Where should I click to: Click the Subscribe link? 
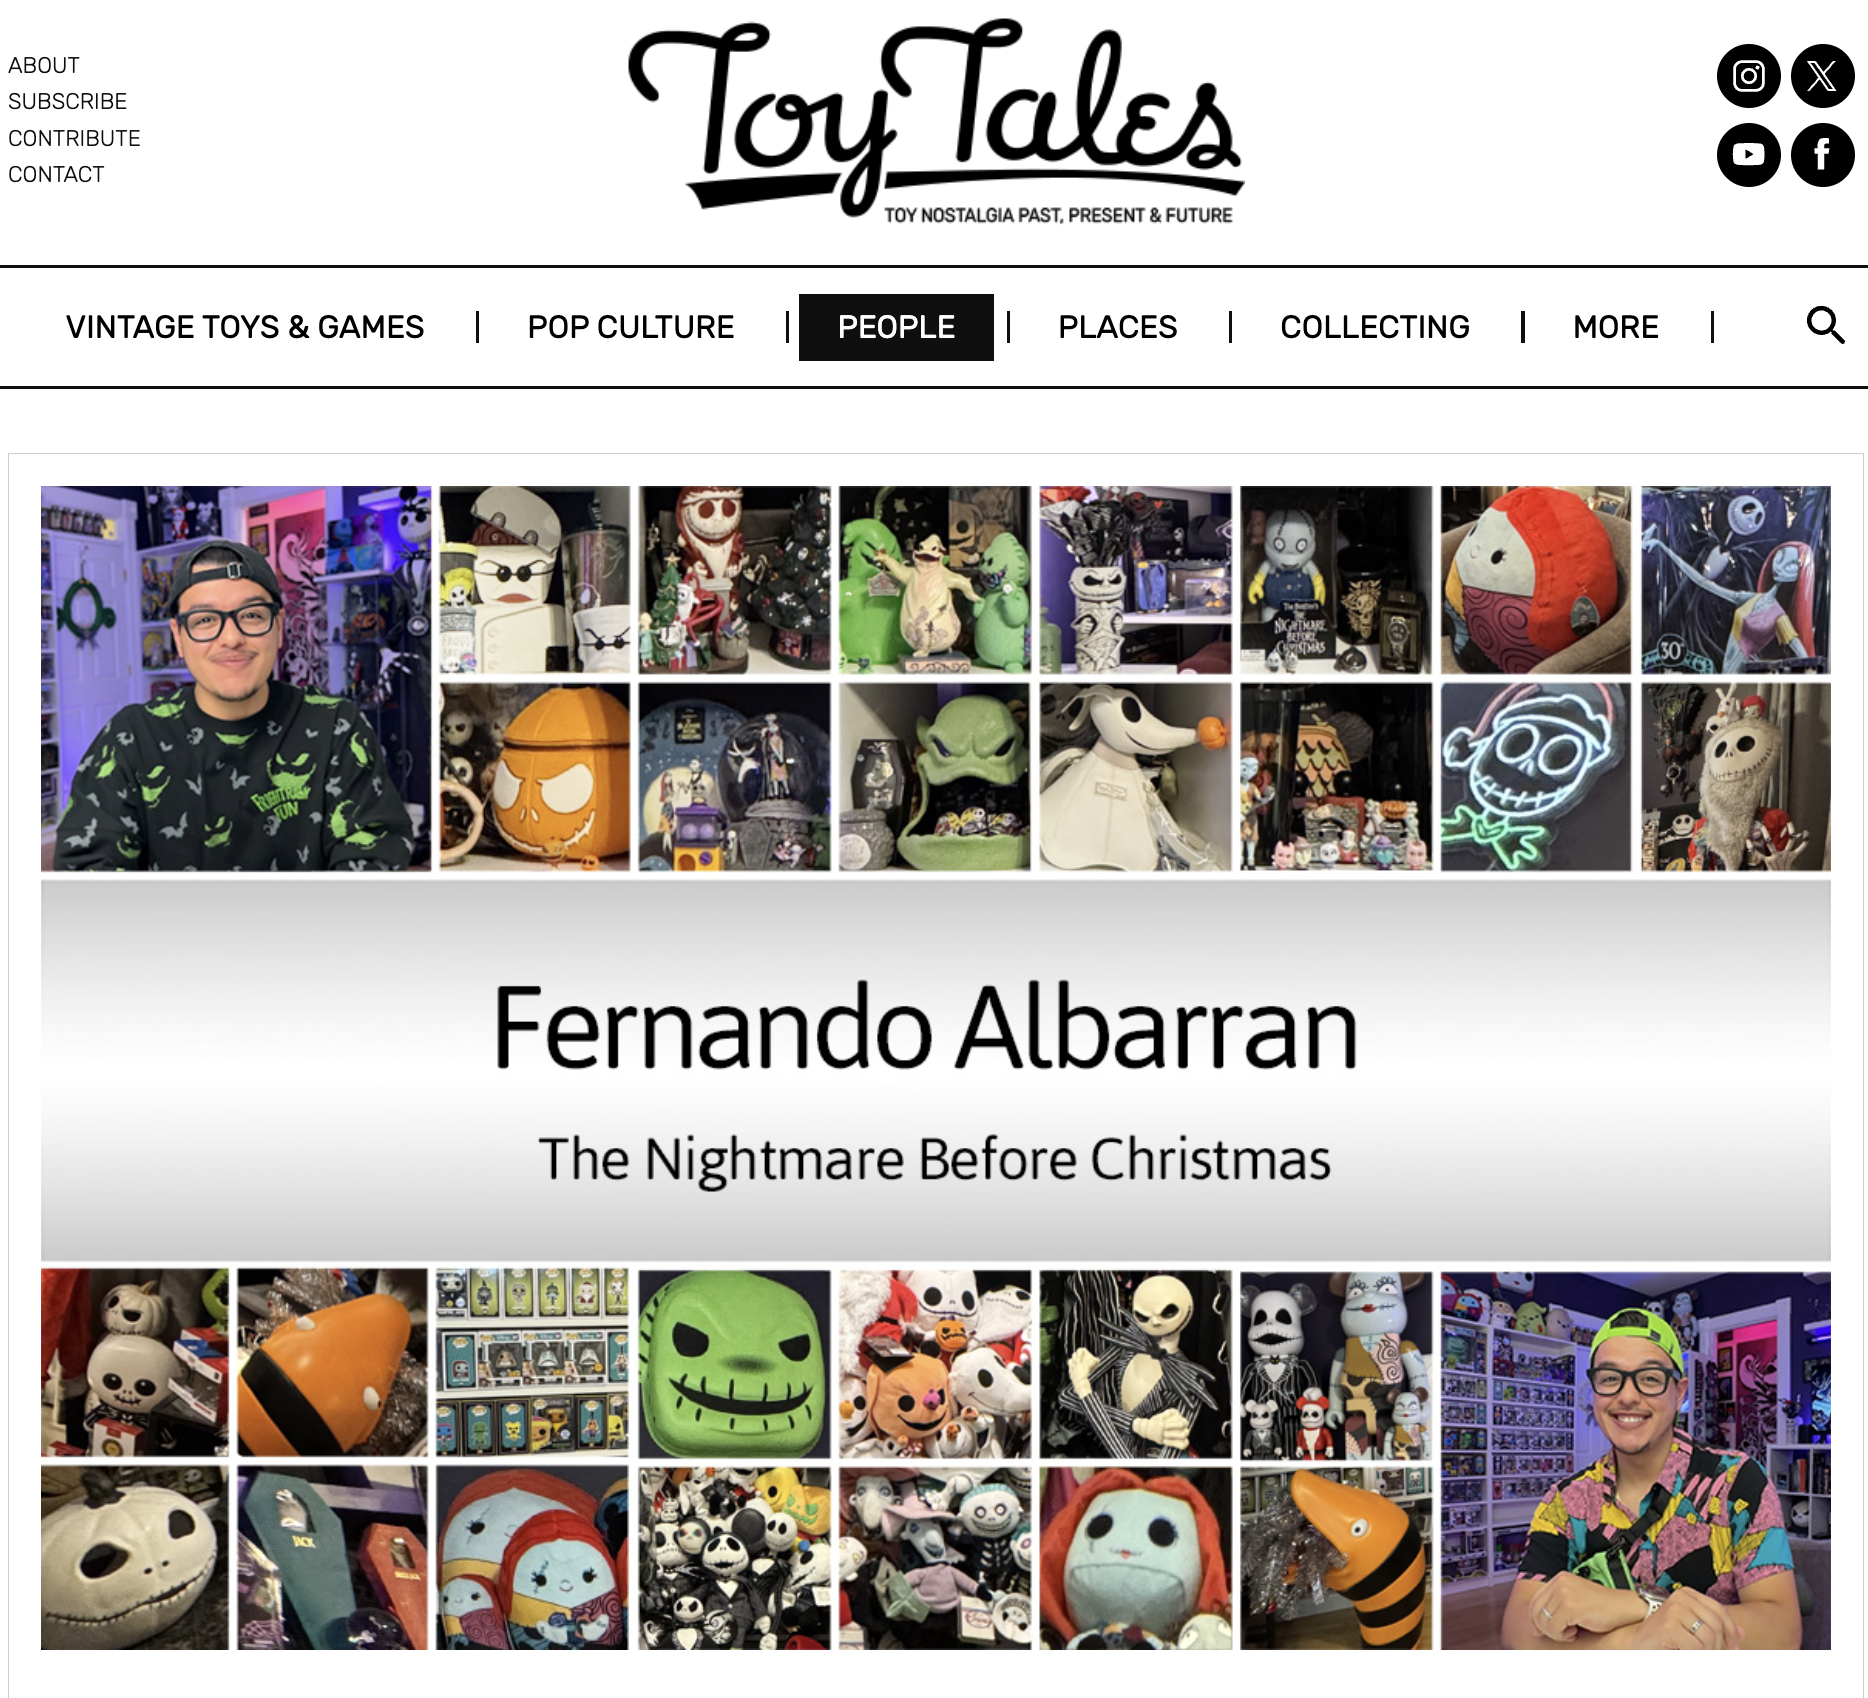point(68,101)
